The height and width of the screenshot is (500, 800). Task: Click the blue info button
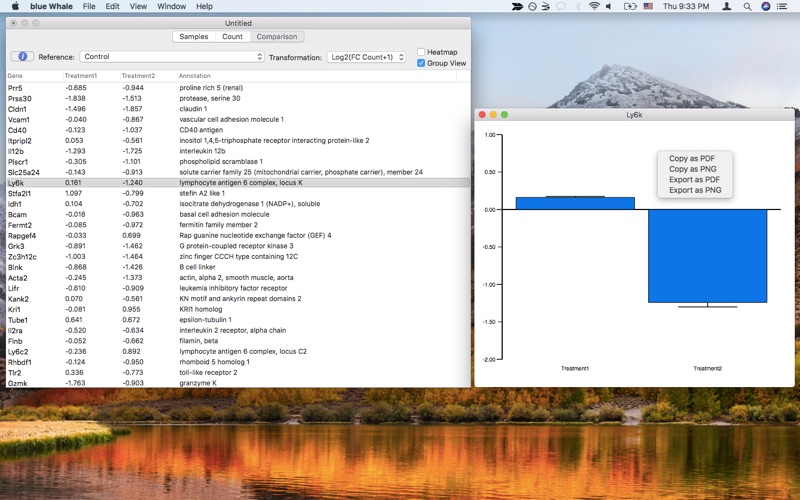pos(22,57)
